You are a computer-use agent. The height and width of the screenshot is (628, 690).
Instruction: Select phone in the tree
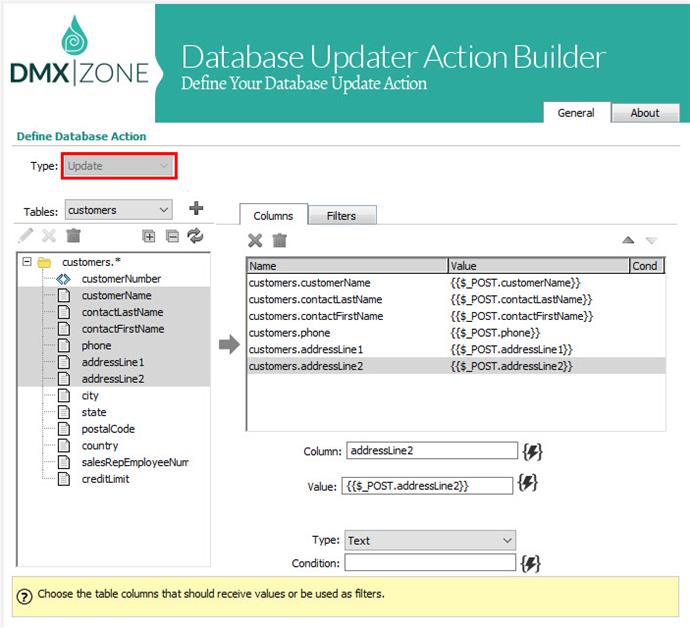point(96,346)
